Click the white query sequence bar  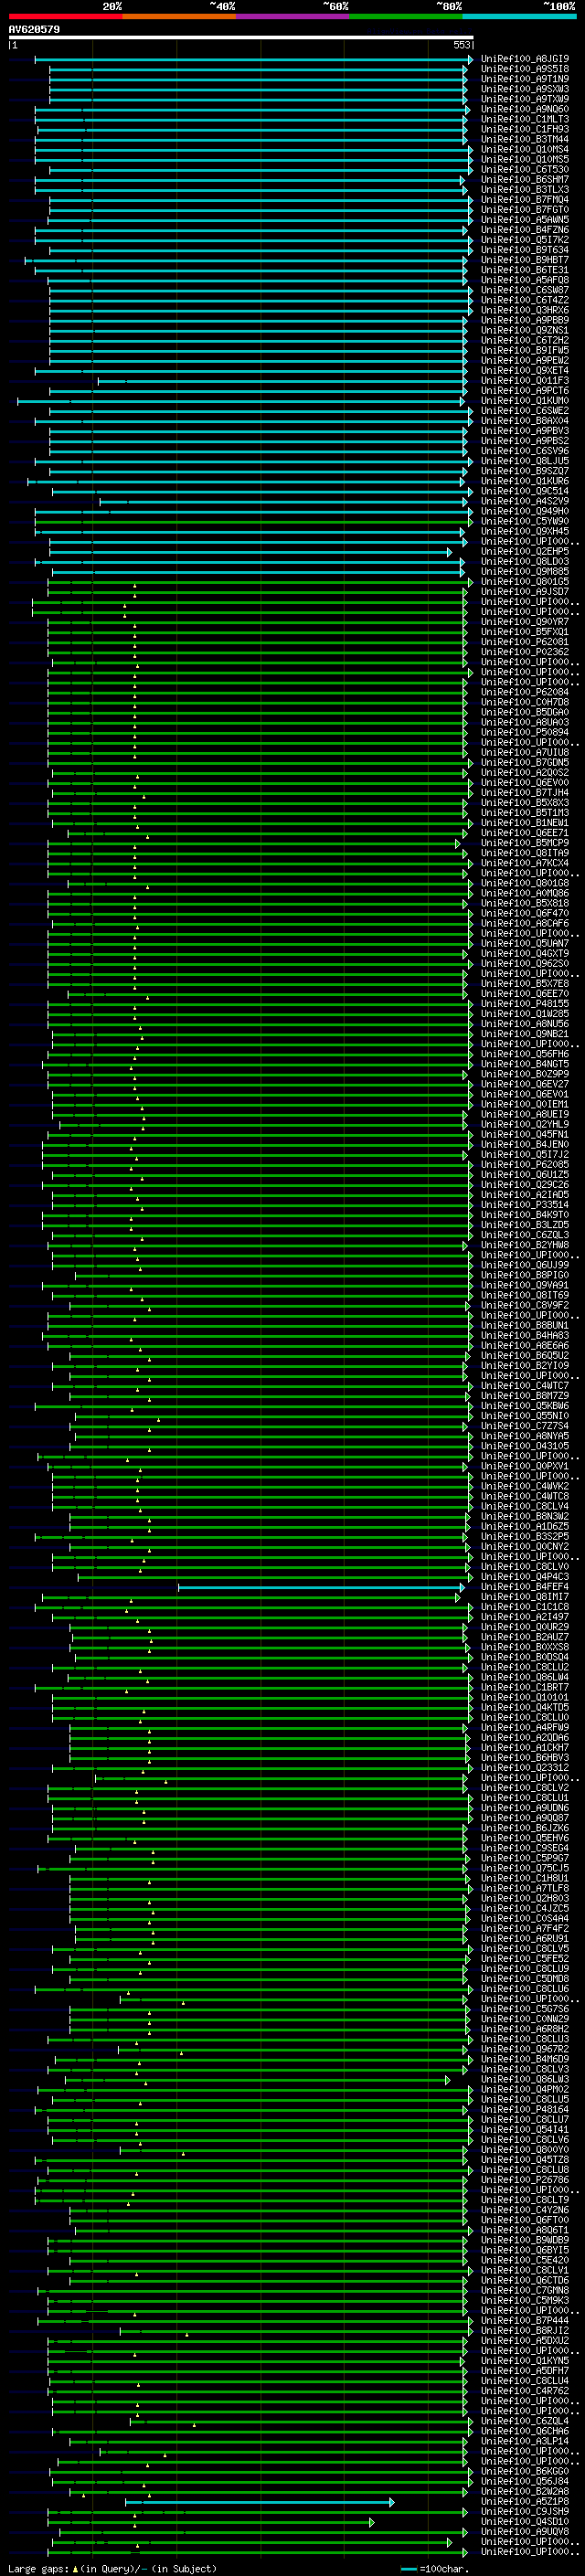[x=241, y=38]
